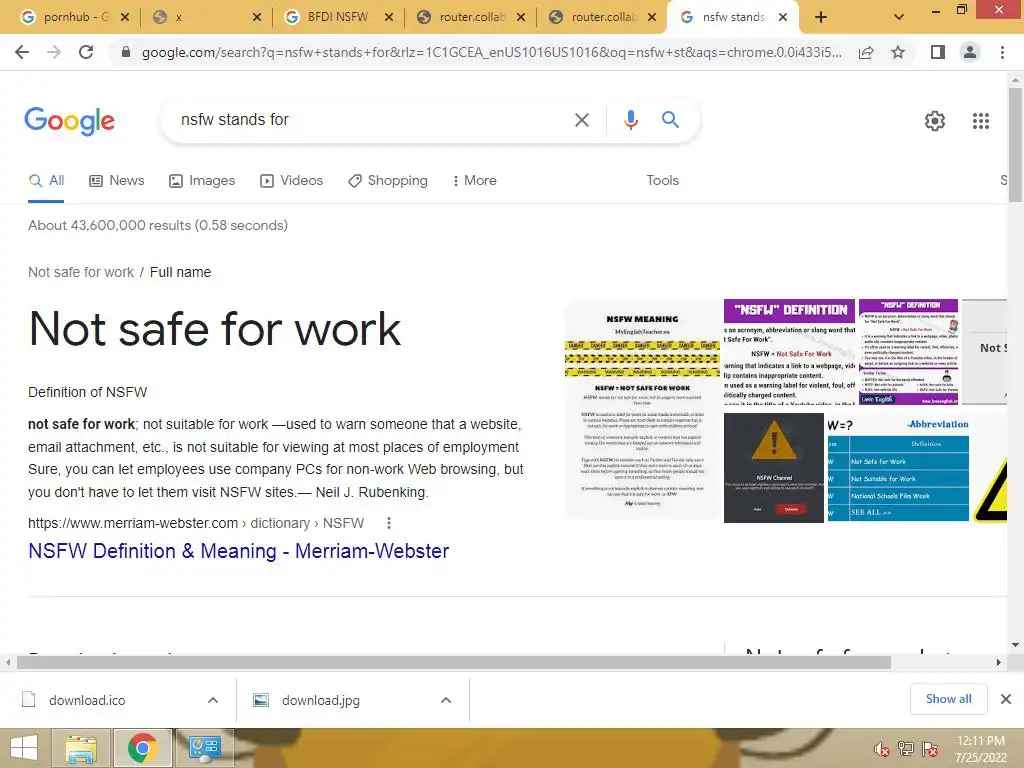Click the browser forward arrow
1024x768 pixels.
[x=54, y=52]
